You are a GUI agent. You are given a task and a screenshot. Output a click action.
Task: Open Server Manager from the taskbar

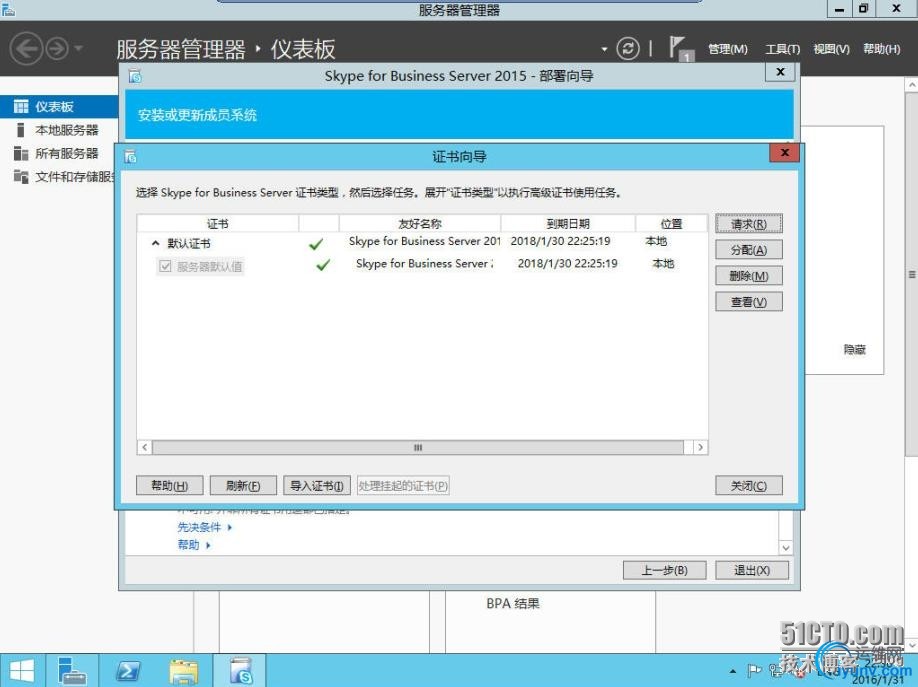[73, 671]
